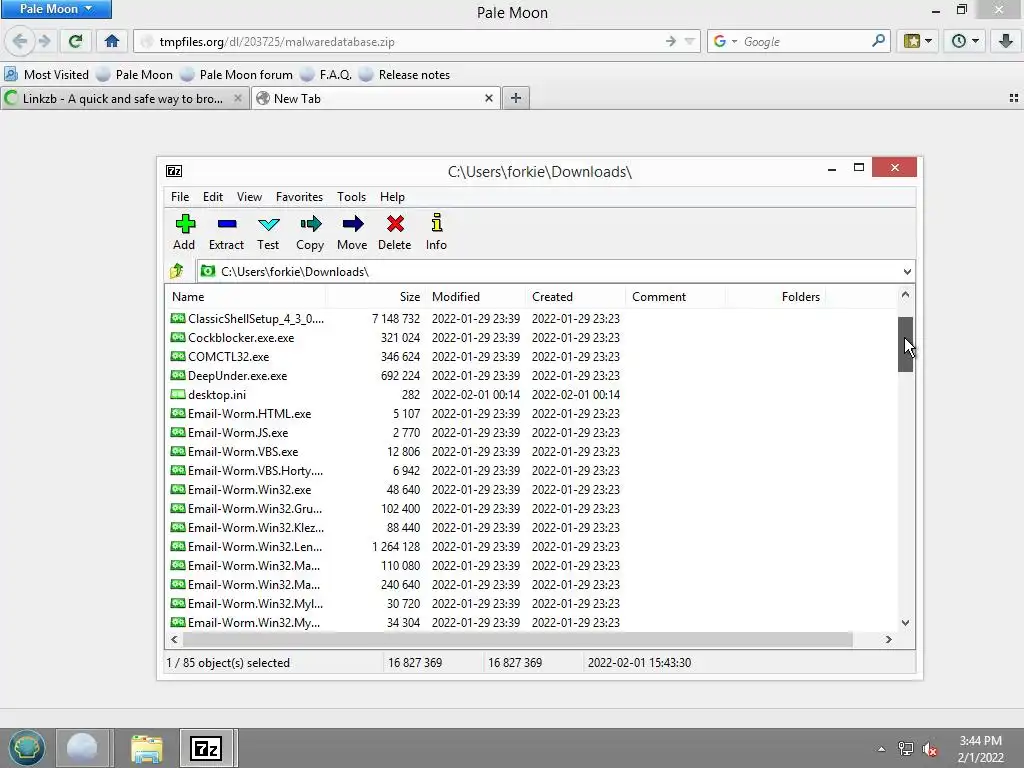Open the Edit menu
This screenshot has height=768, width=1024.
coord(213,197)
